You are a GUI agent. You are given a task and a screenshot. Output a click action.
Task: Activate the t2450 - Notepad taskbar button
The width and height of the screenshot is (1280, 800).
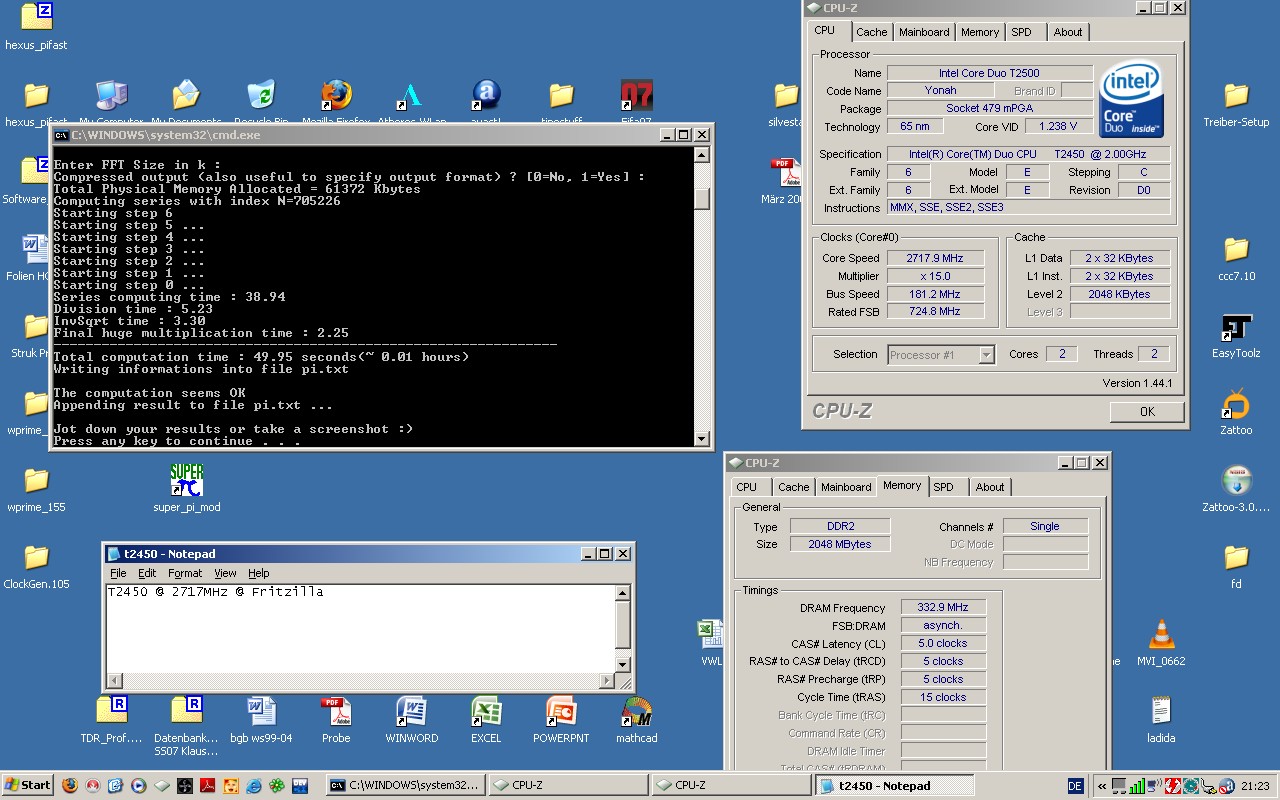click(894, 786)
